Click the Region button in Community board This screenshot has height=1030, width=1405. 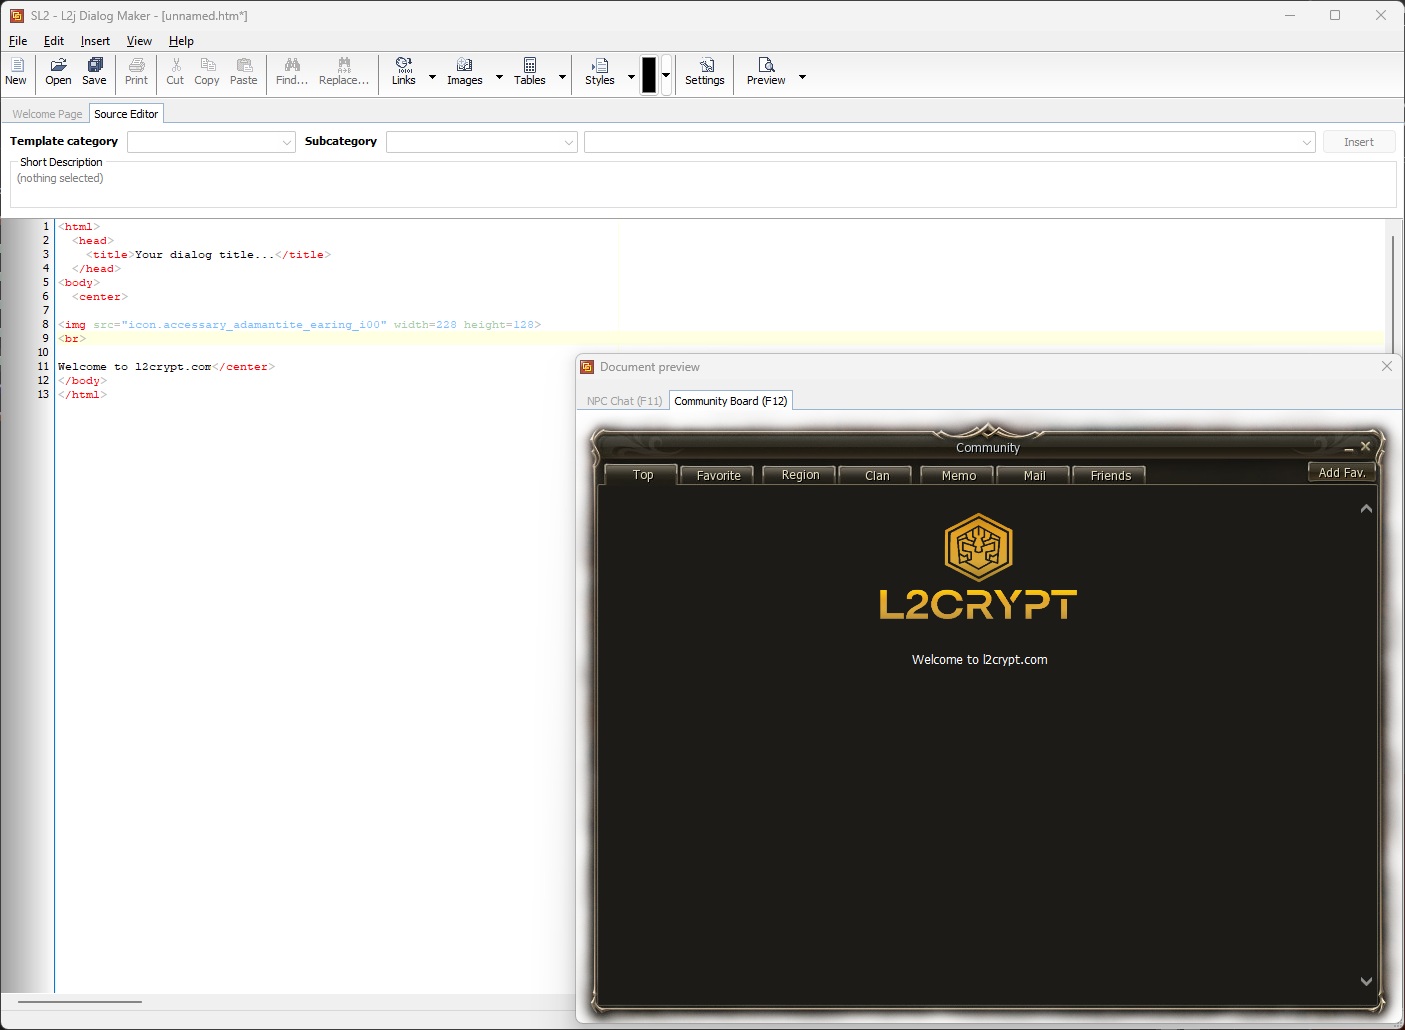[800, 475]
